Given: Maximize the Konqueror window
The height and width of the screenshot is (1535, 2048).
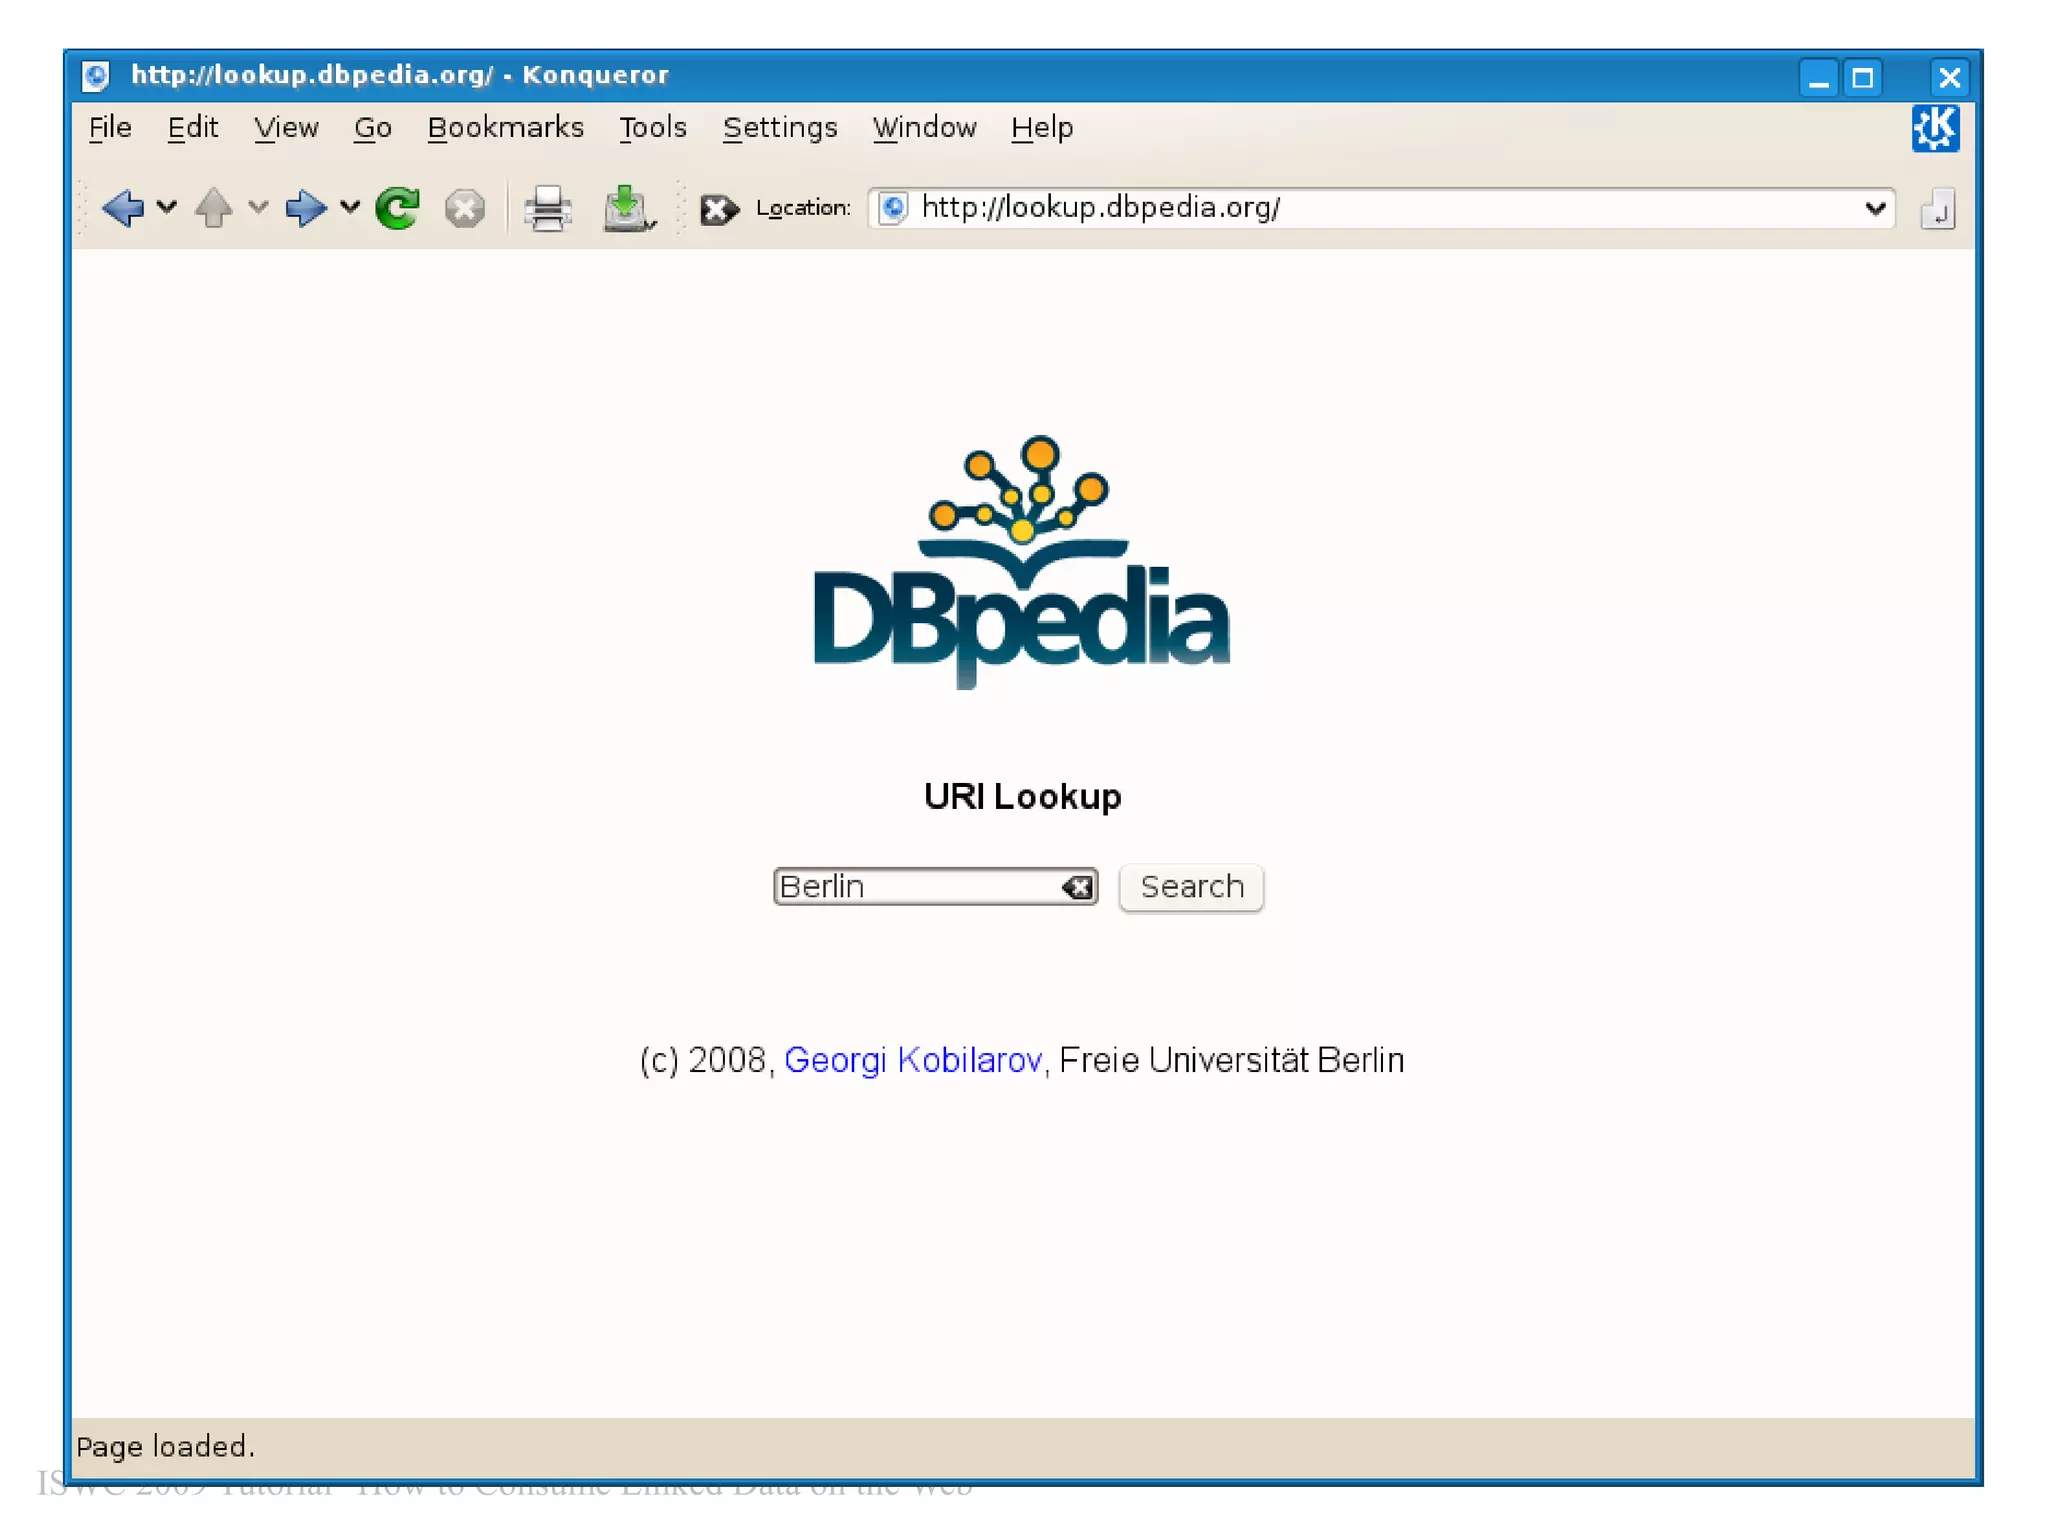Looking at the screenshot, I should click(x=1862, y=78).
